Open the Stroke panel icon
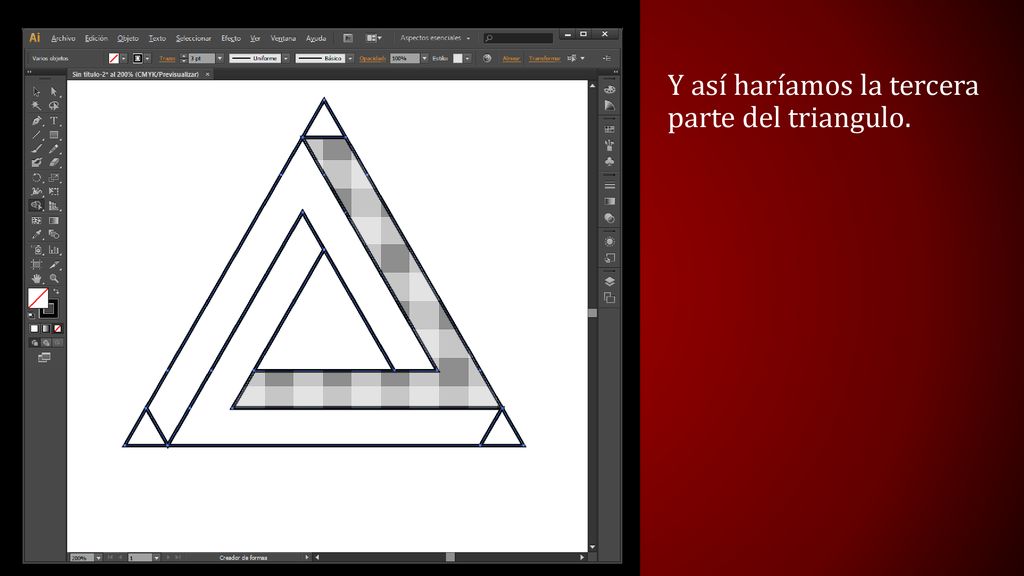The height and width of the screenshot is (576, 1024). tap(609, 185)
